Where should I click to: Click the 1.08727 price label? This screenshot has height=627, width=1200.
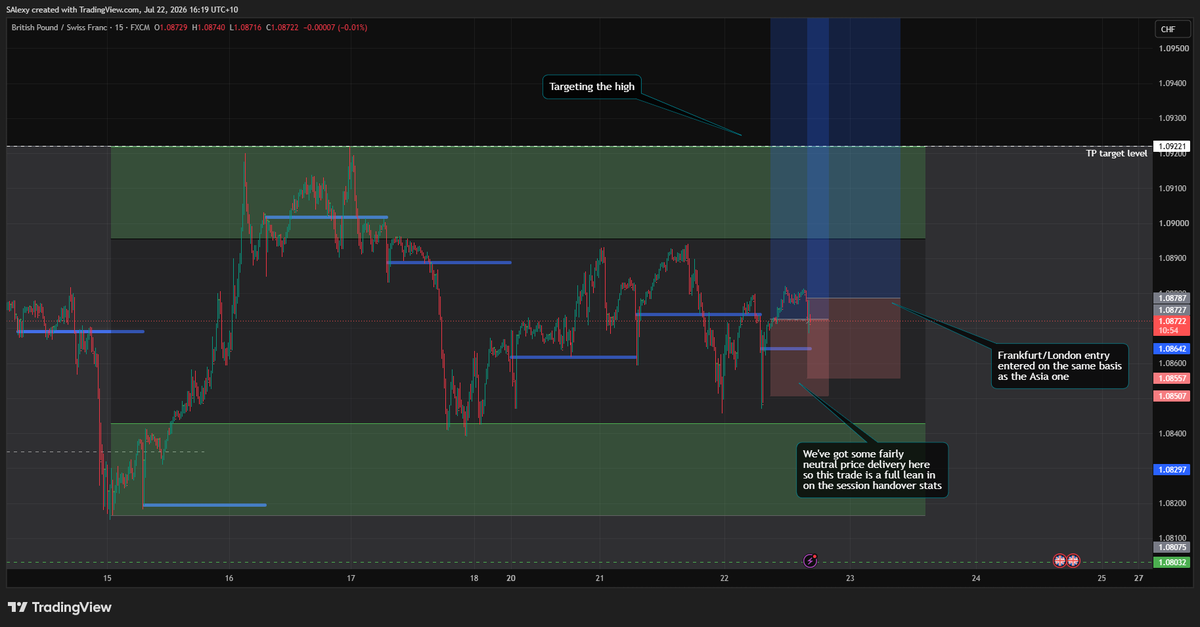(x=1172, y=310)
